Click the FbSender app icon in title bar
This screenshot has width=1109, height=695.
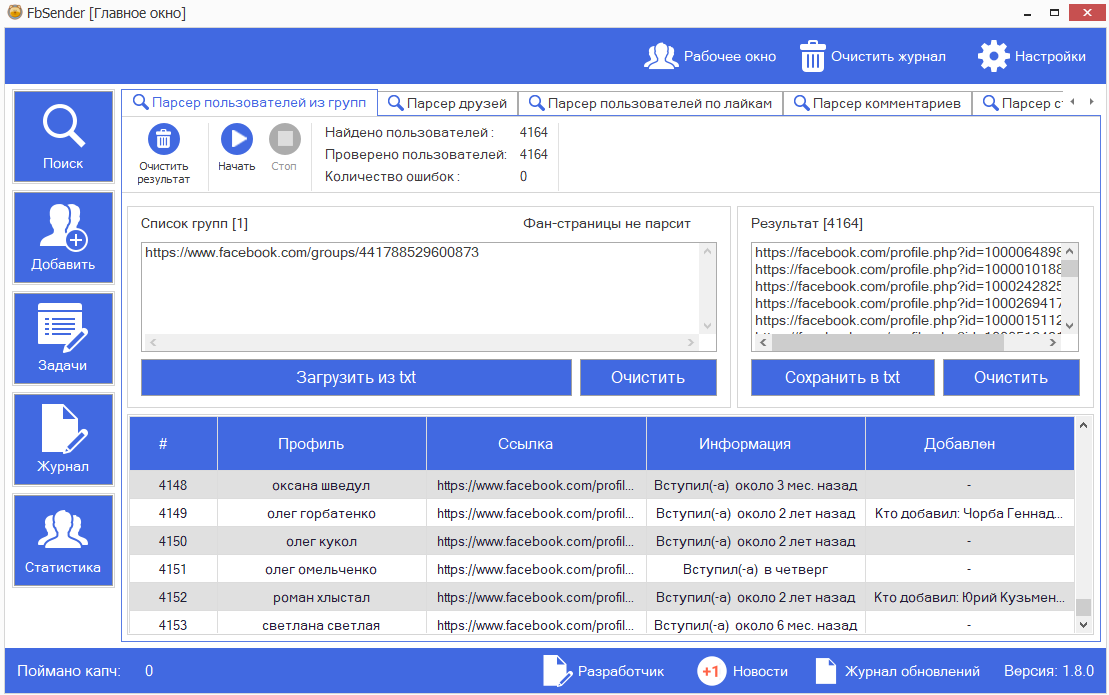pos(15,12)
